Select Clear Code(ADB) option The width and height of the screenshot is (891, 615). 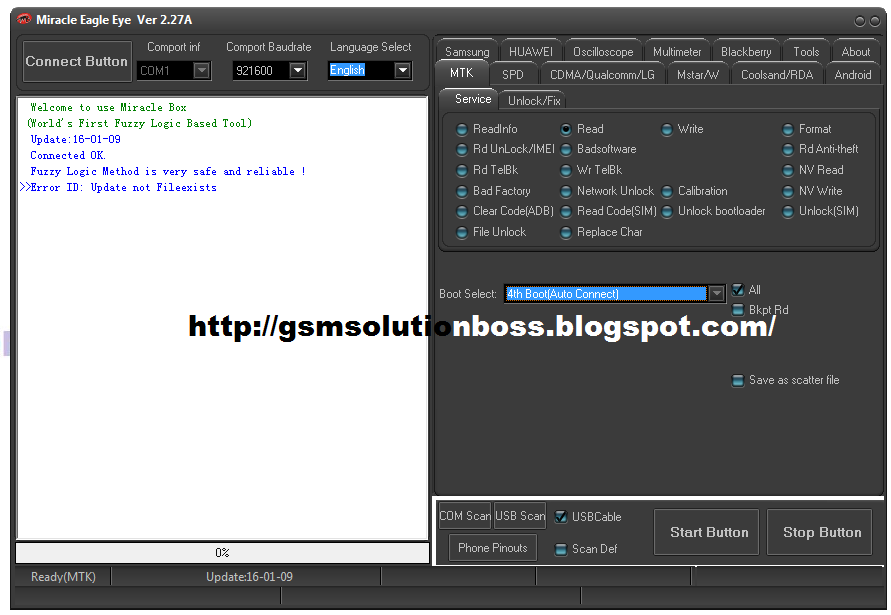[505, 211]
